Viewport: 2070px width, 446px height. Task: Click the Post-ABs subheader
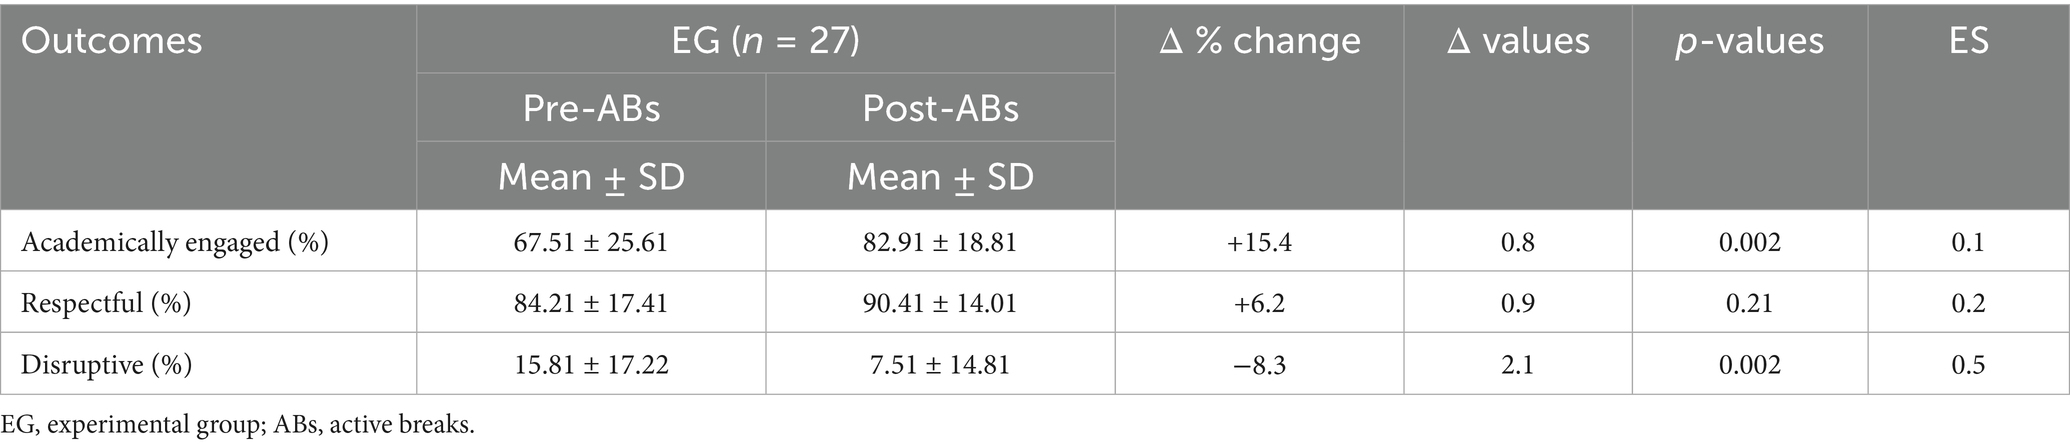940,108
